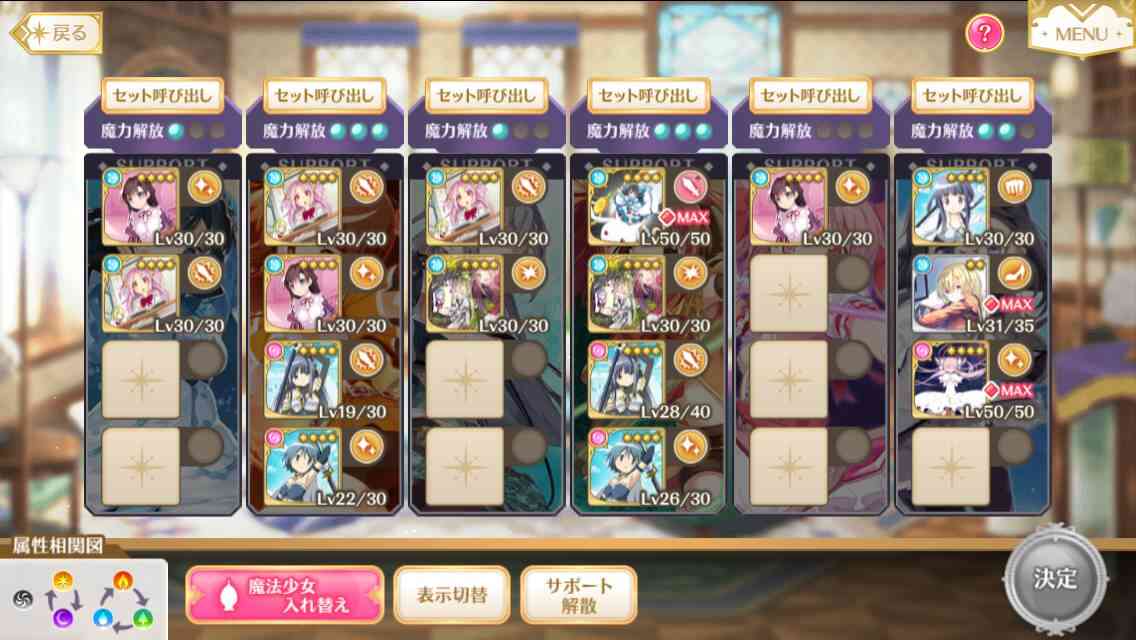Click the sixth team's セット呼び出し button
The width and height of the screenshot is (1136, 640).
[972, 96]
